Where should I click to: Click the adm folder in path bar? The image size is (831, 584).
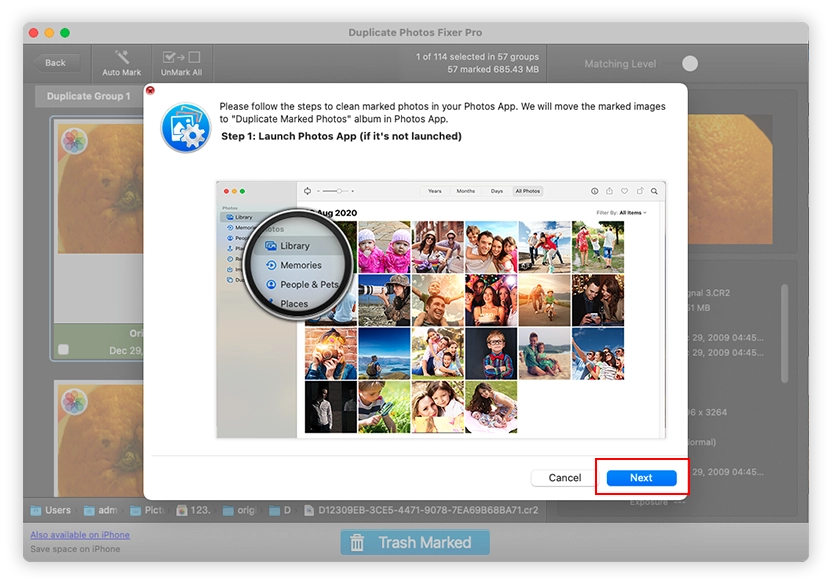[101, 510]
